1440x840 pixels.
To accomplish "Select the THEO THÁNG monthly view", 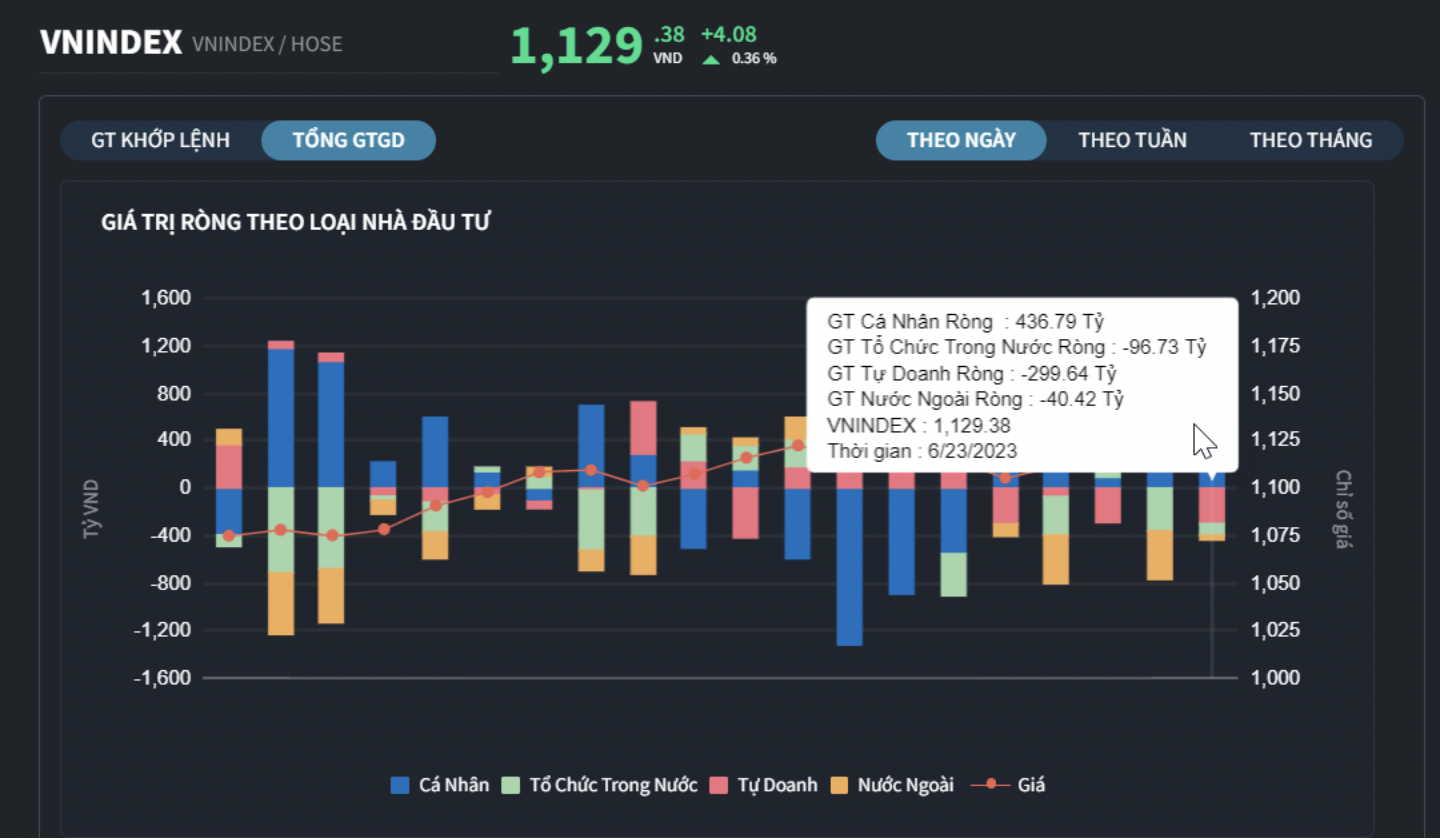I will pos(1310,140).
